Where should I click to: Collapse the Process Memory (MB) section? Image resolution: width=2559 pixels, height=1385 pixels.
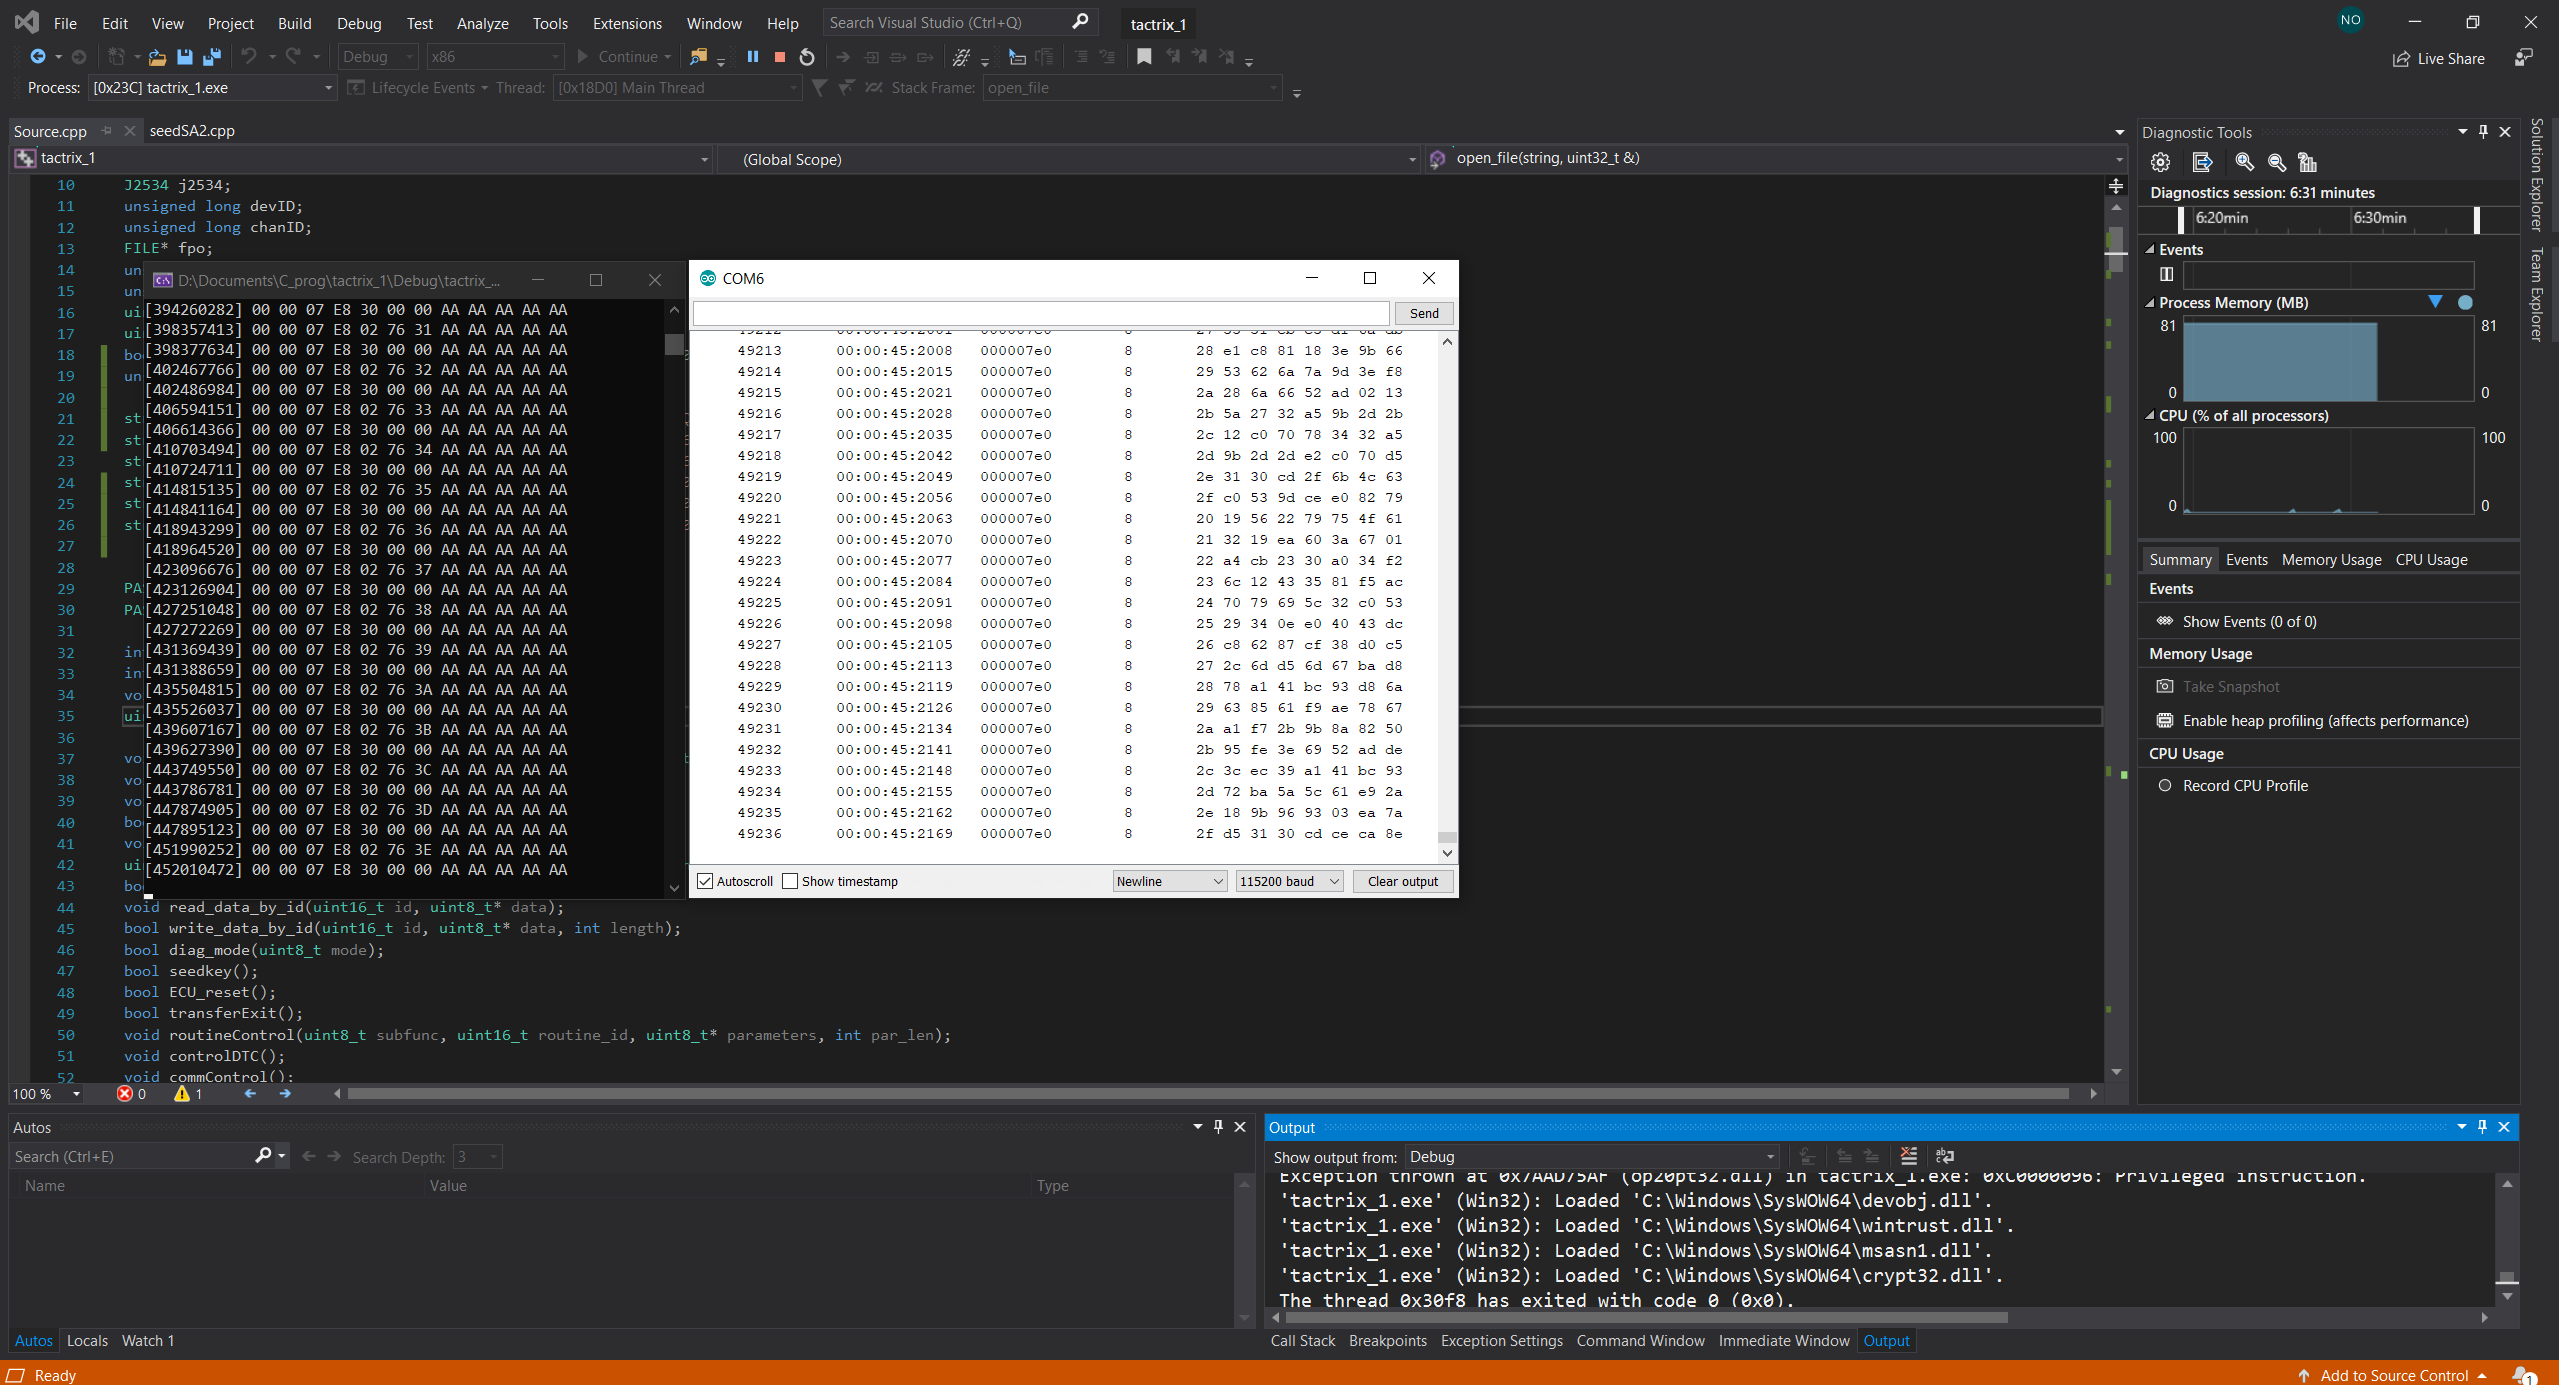(2150, 302)
